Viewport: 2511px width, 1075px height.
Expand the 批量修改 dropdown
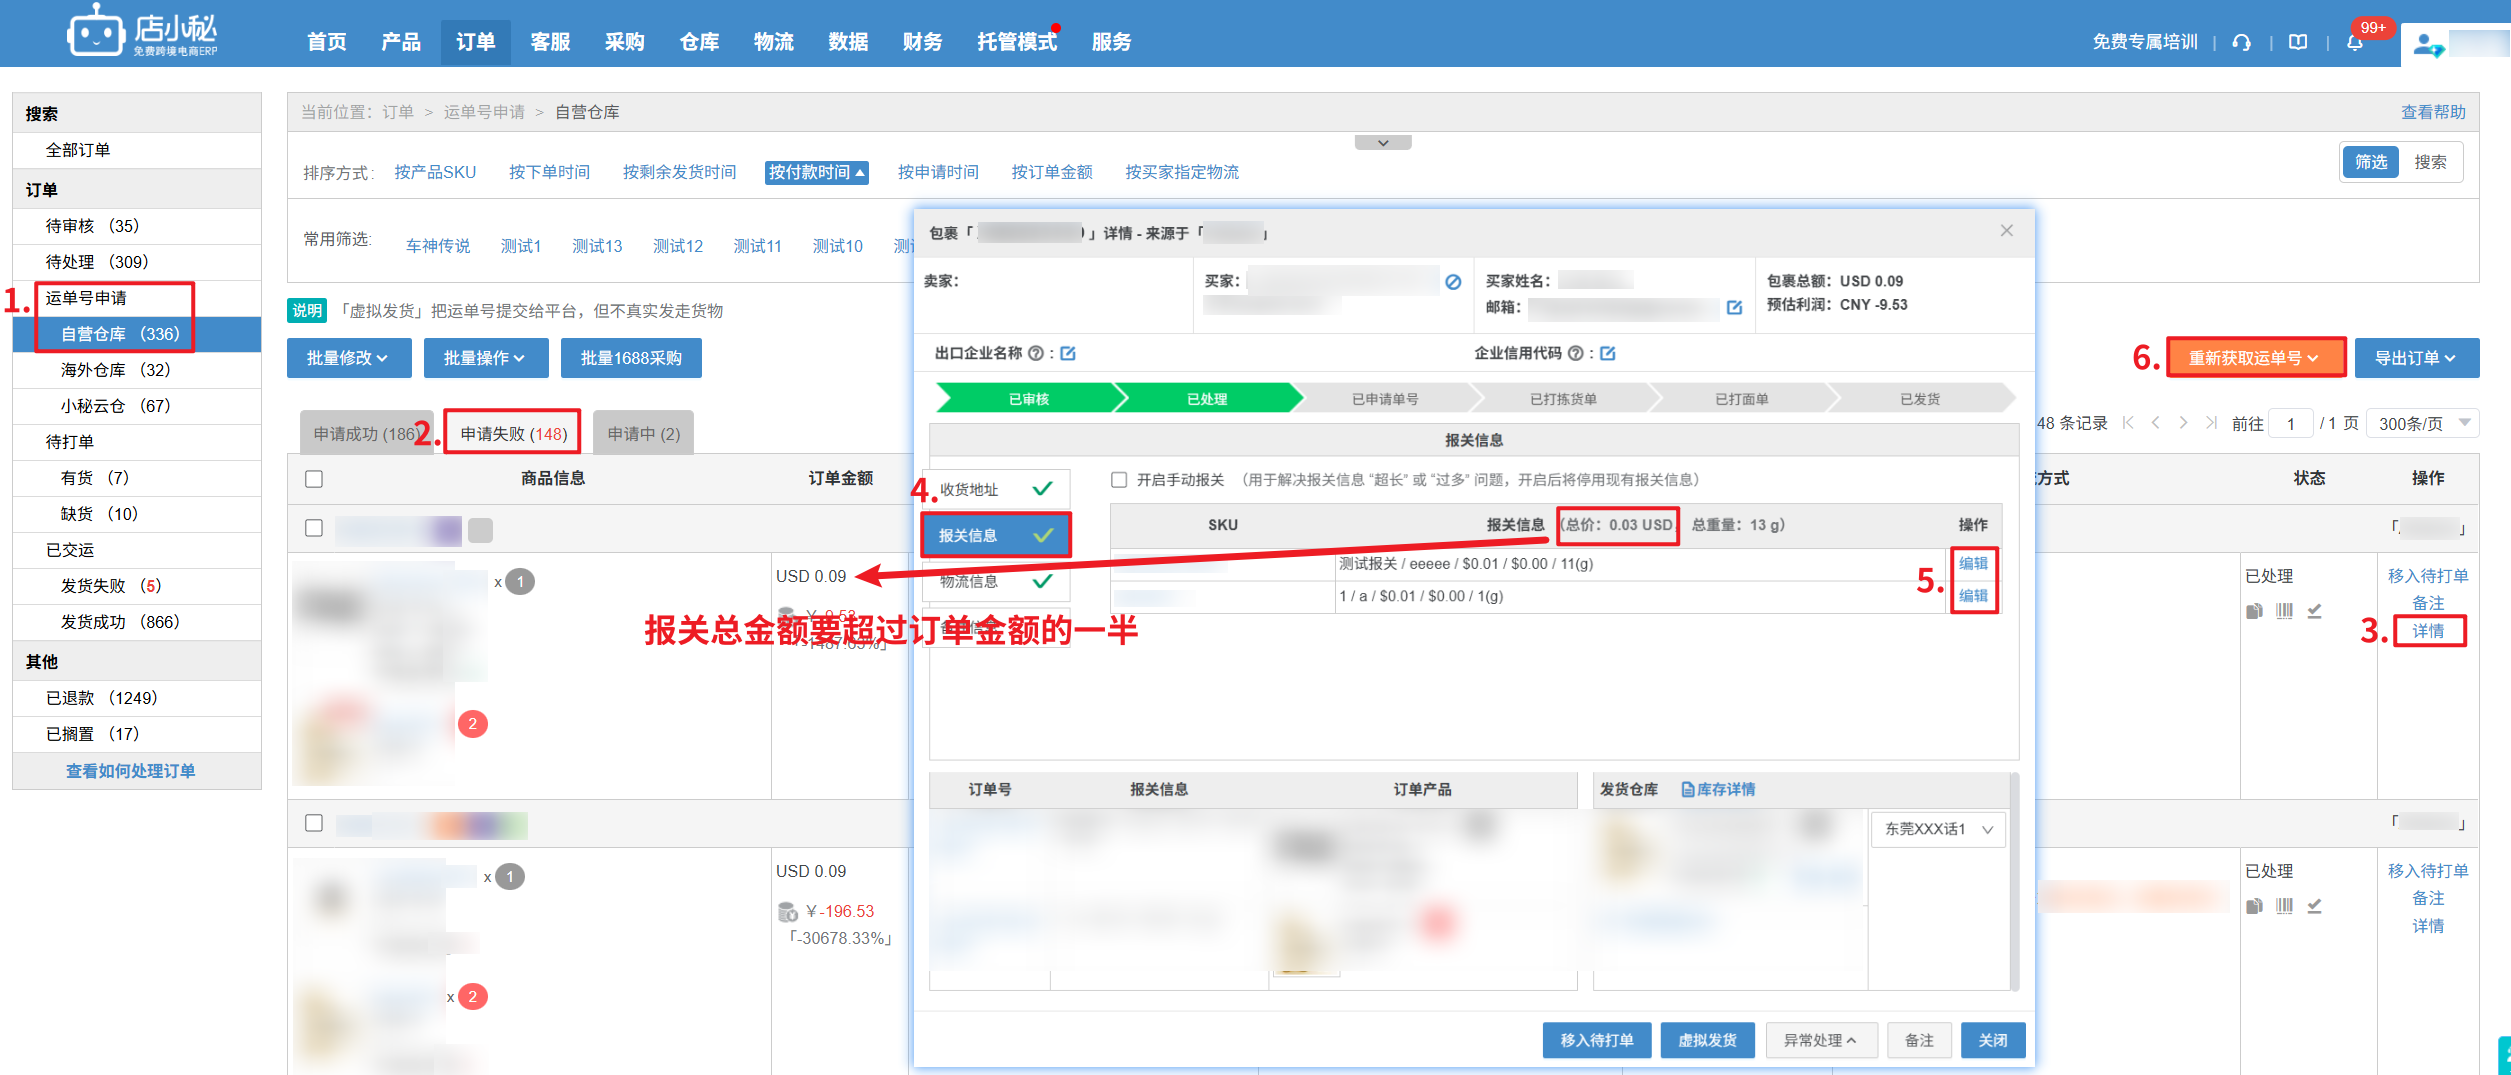[x=348, y=358]
